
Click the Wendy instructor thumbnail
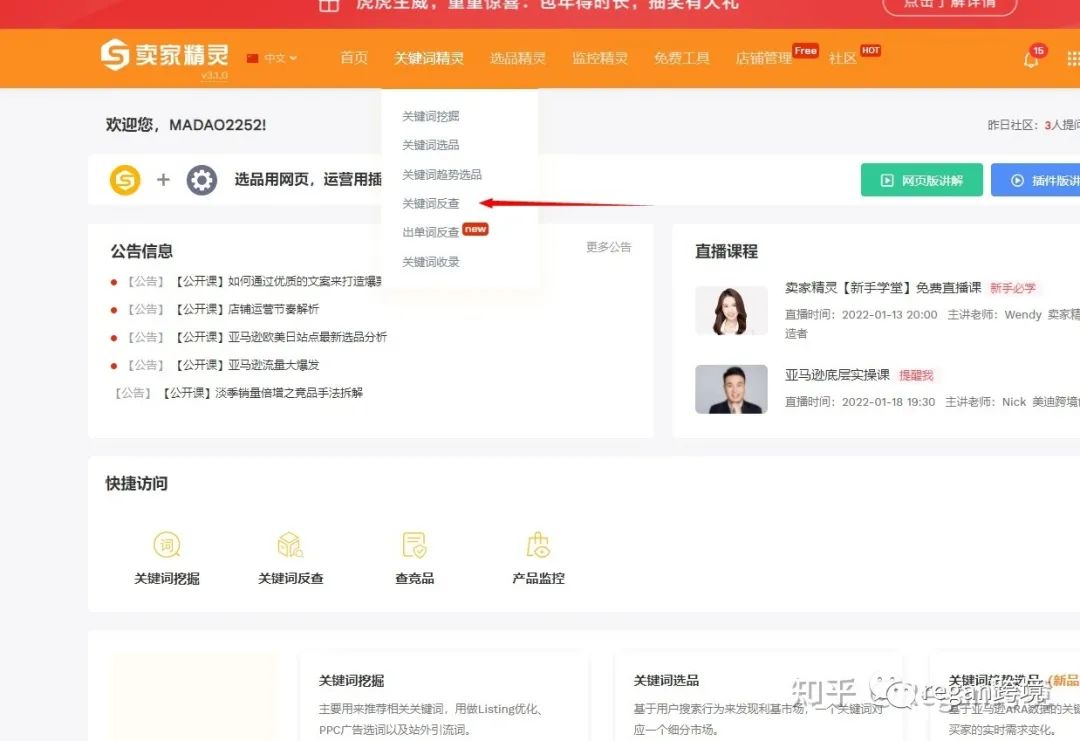(x=731, y=311)
